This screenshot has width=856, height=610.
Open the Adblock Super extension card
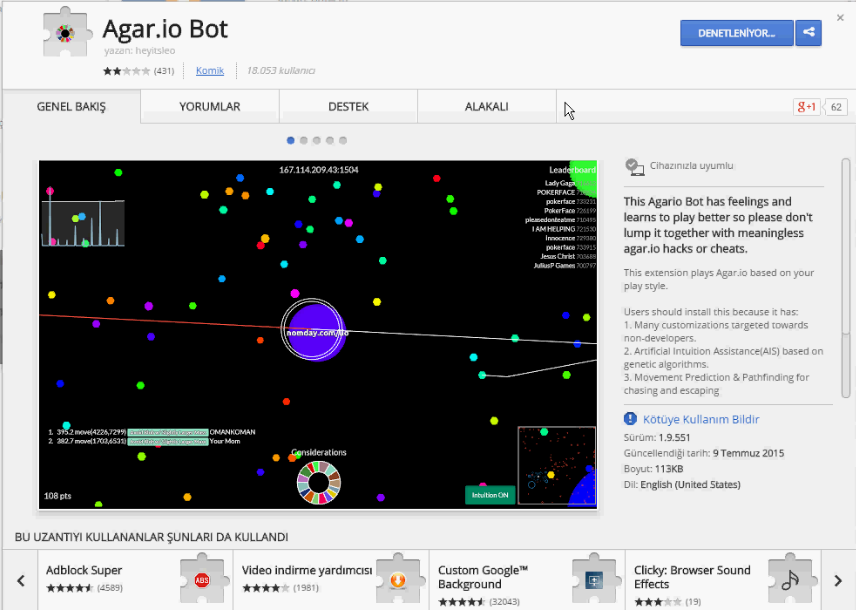pos(135,580)
